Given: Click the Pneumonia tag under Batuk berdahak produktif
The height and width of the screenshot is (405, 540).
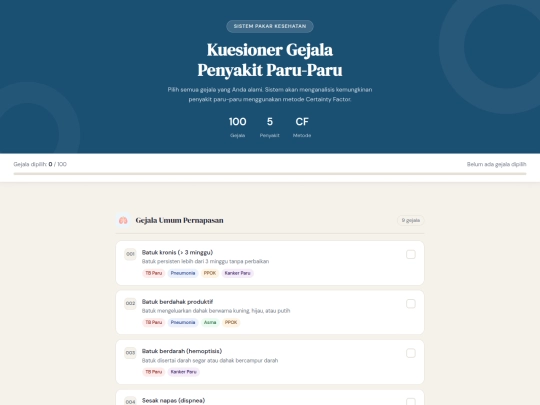Looking at the screenshot, I should 183,322.
